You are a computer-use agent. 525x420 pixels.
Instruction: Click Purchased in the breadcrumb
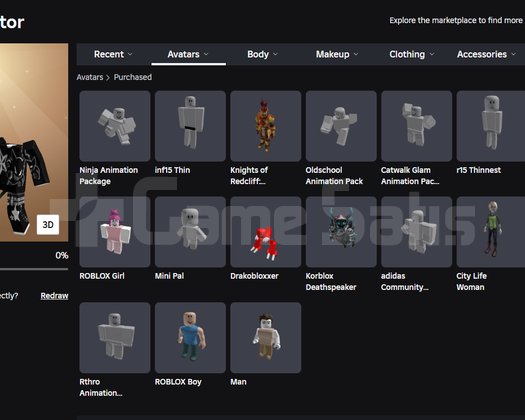click(x=133, y=77)
